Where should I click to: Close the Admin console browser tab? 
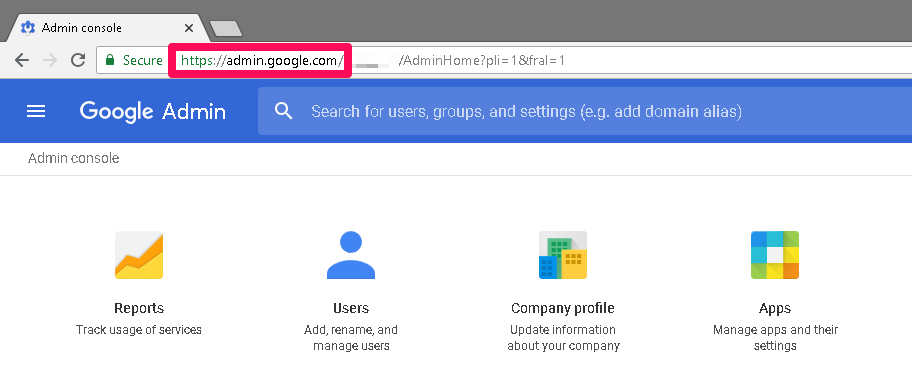point(188,28)
